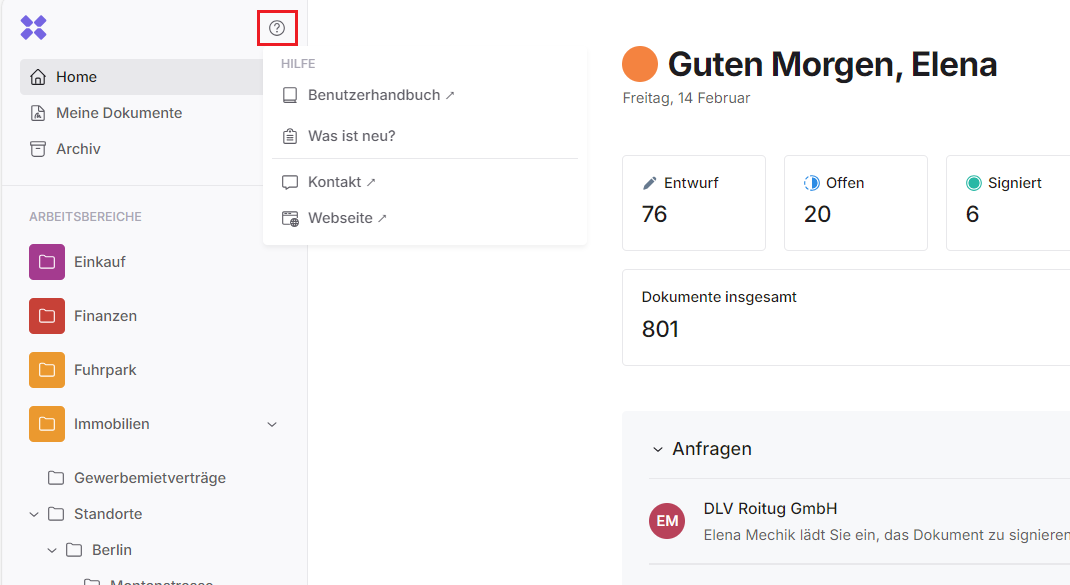The height and width of the screenshot is (585, 1070).
Task: Select Was ist neu? menu entry
Action: click(x=351, y=136)
